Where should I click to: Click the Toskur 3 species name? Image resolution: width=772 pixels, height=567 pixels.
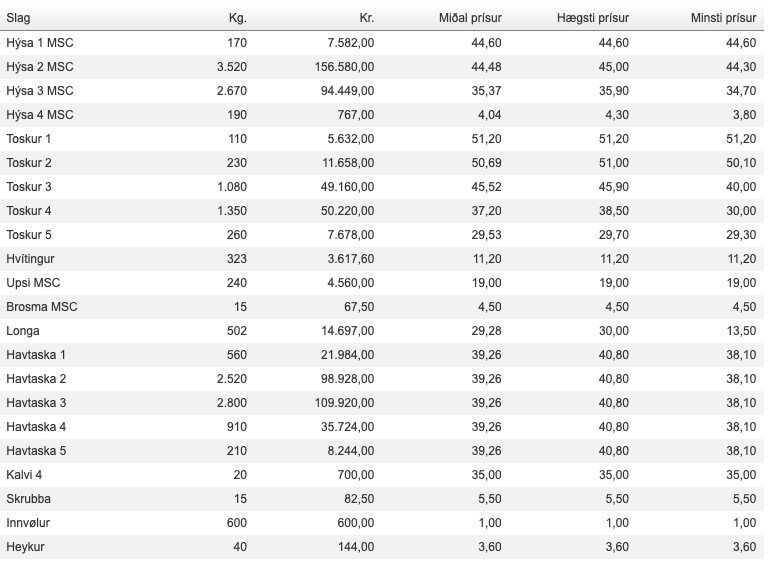pyautogui.click(x=29, y=186)
